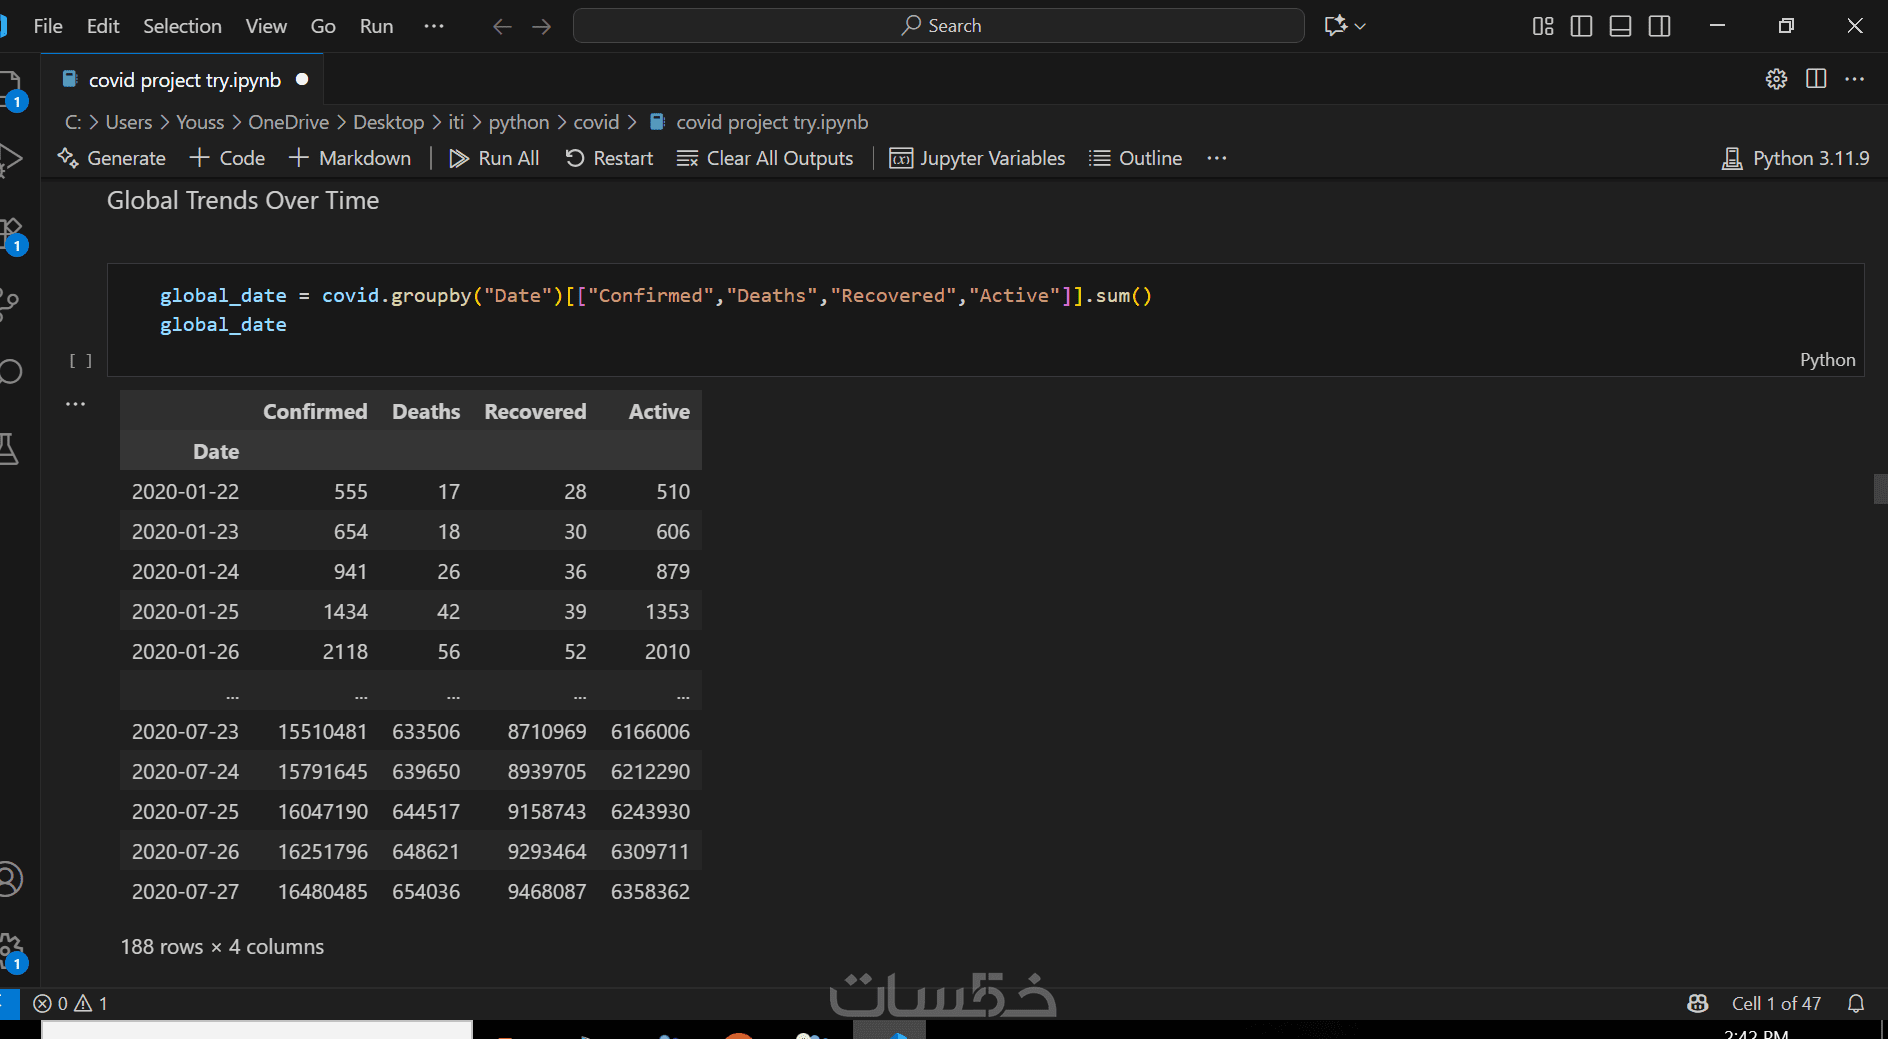Image resolution: width=1888 pixels, height=1039 pixels.
Task: Add a new Code cell
Action: pos(227,158)
